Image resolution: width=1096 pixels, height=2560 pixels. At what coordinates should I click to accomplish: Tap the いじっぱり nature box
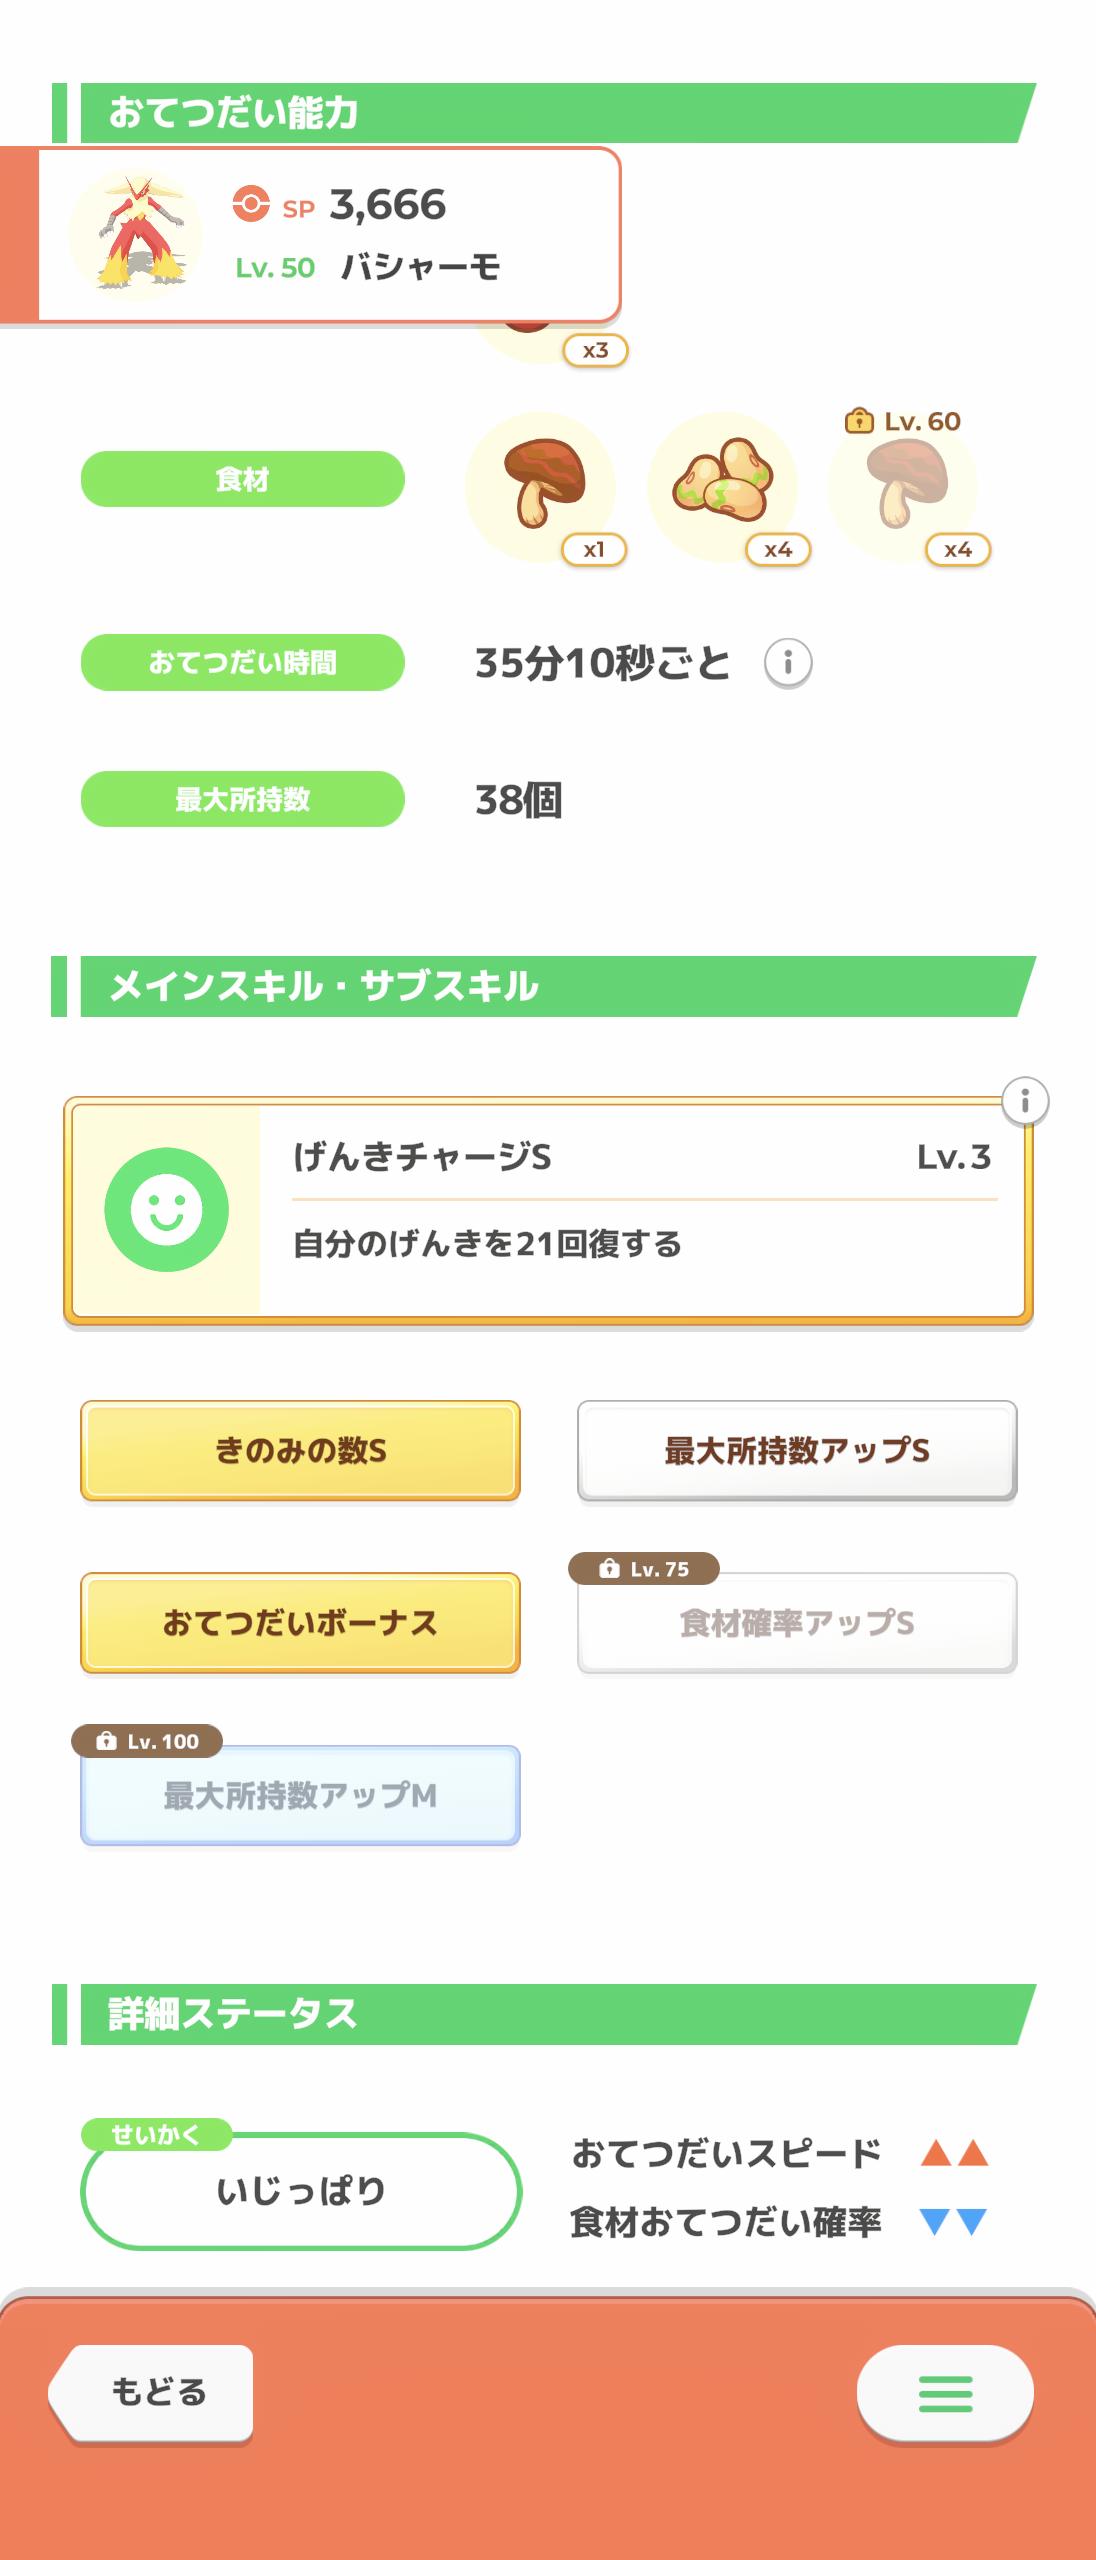[x=300, y=2191]
